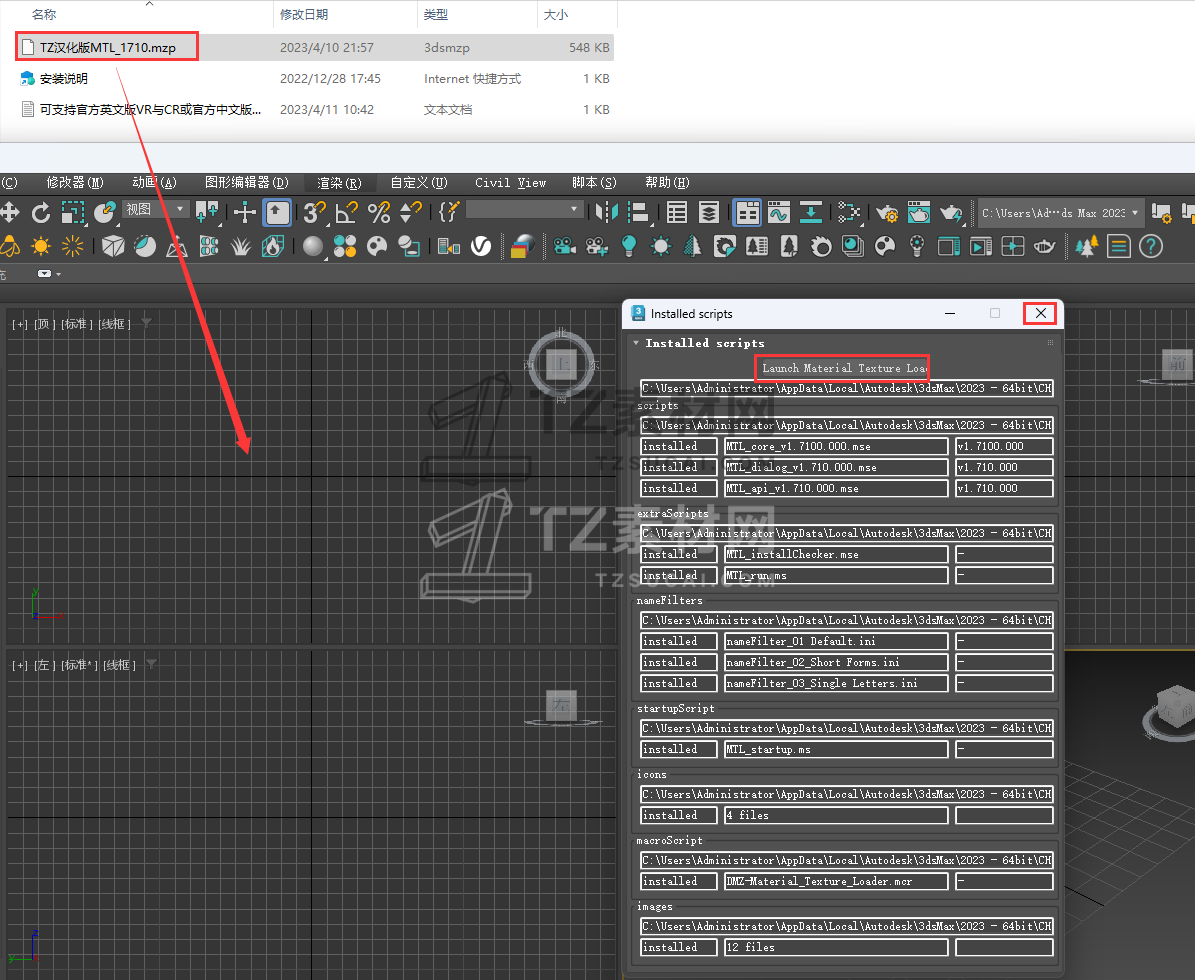Toggle Keyboard Shortcut Override button
This screenshot has height=980, width=1195.
pos(277,212)
